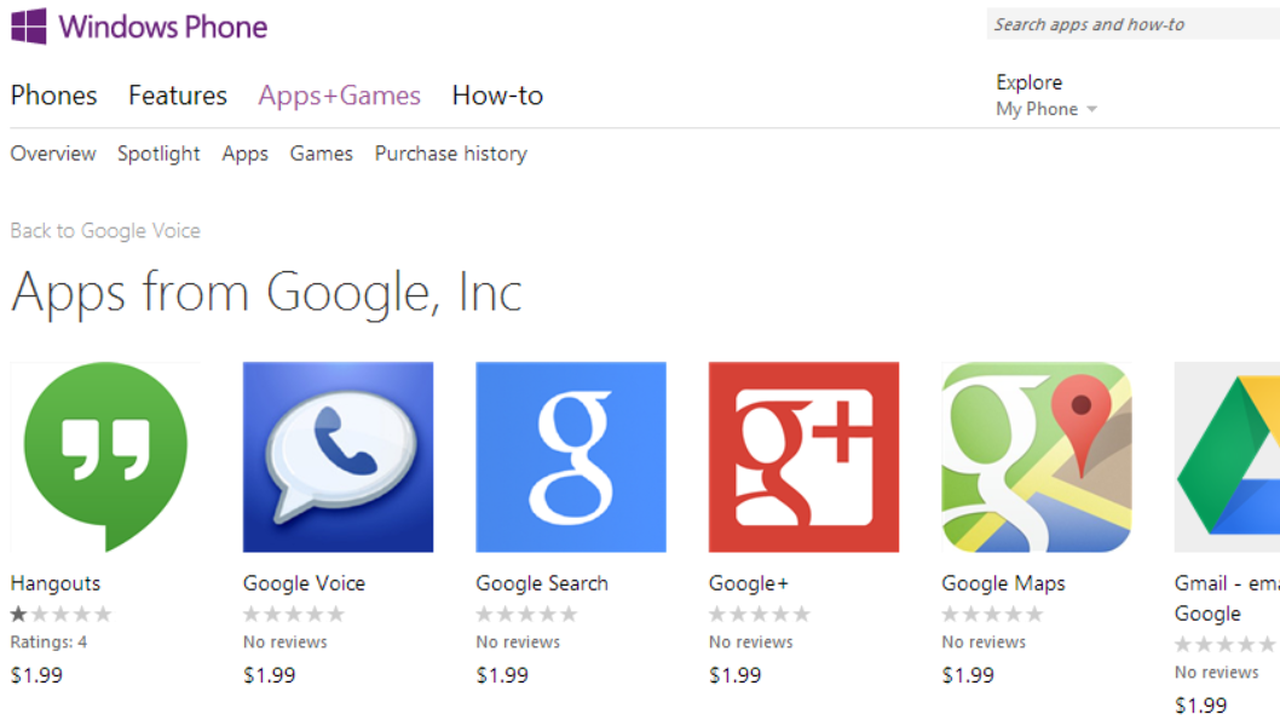The width and height of the screenshot is (1280, 720).
Task: Open the Explore section
Action: [1029, 82]
